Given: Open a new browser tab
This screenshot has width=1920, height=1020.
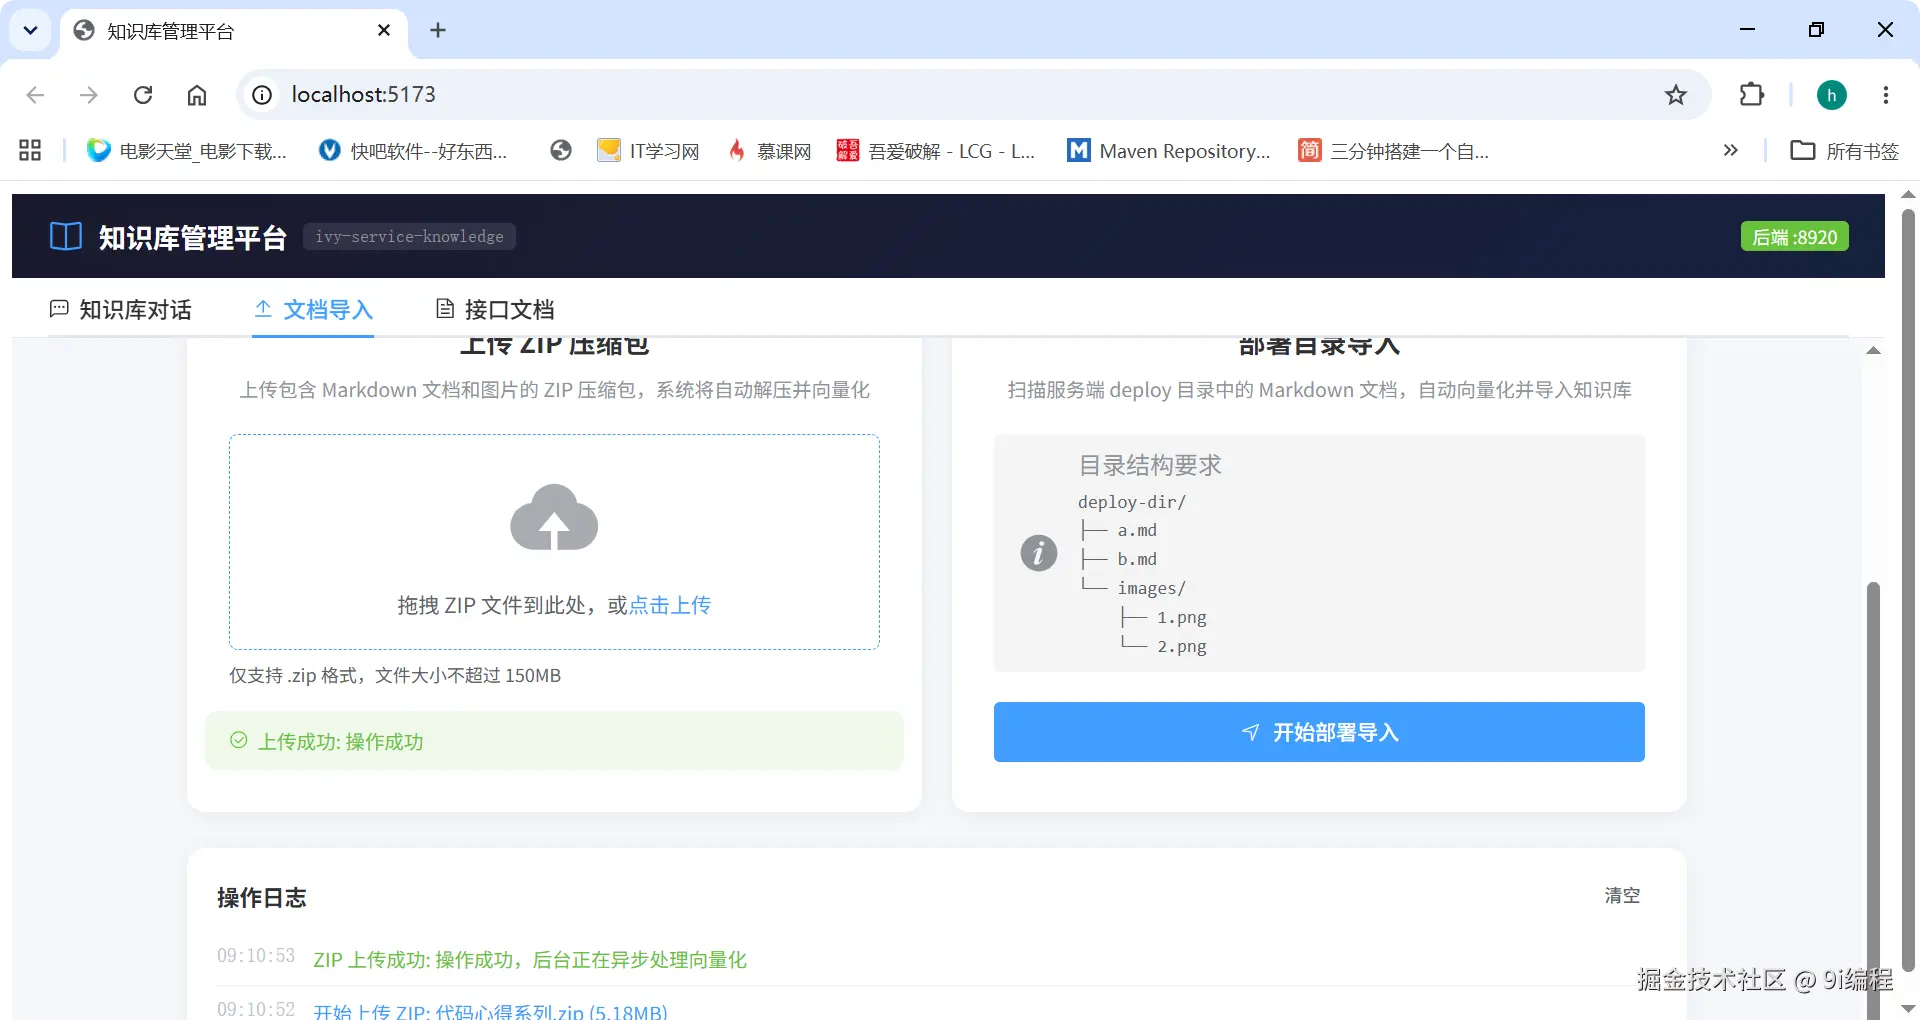Looking at the screenshot, I should point(438,31).
